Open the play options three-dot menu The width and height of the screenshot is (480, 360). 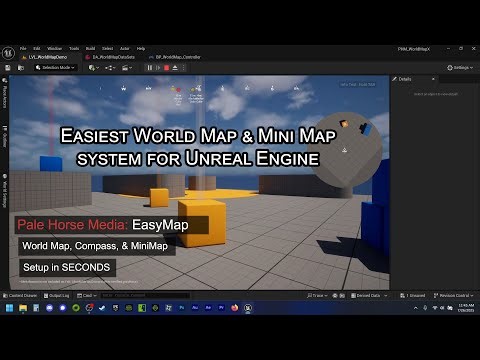pyautogui.click(x=183, y=68)
